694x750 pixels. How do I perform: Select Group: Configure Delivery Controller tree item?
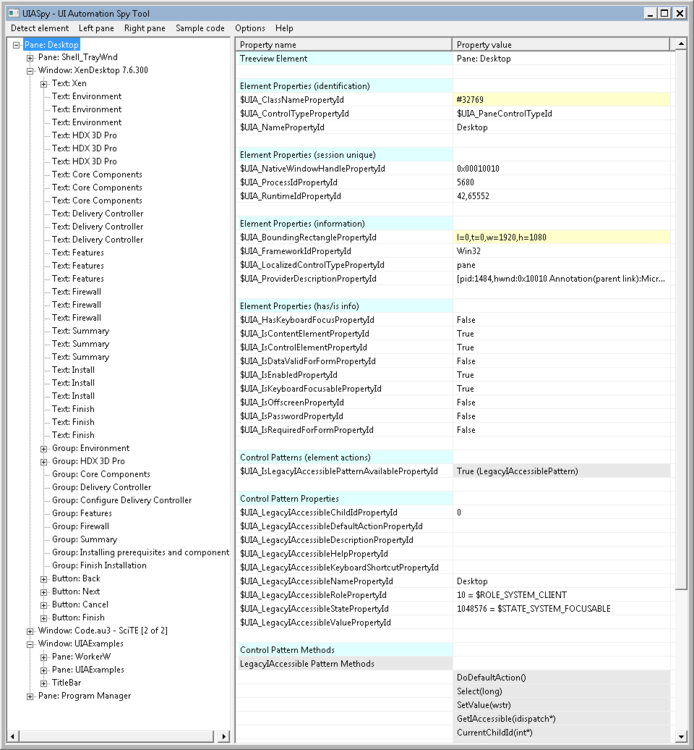coord(121,500)
